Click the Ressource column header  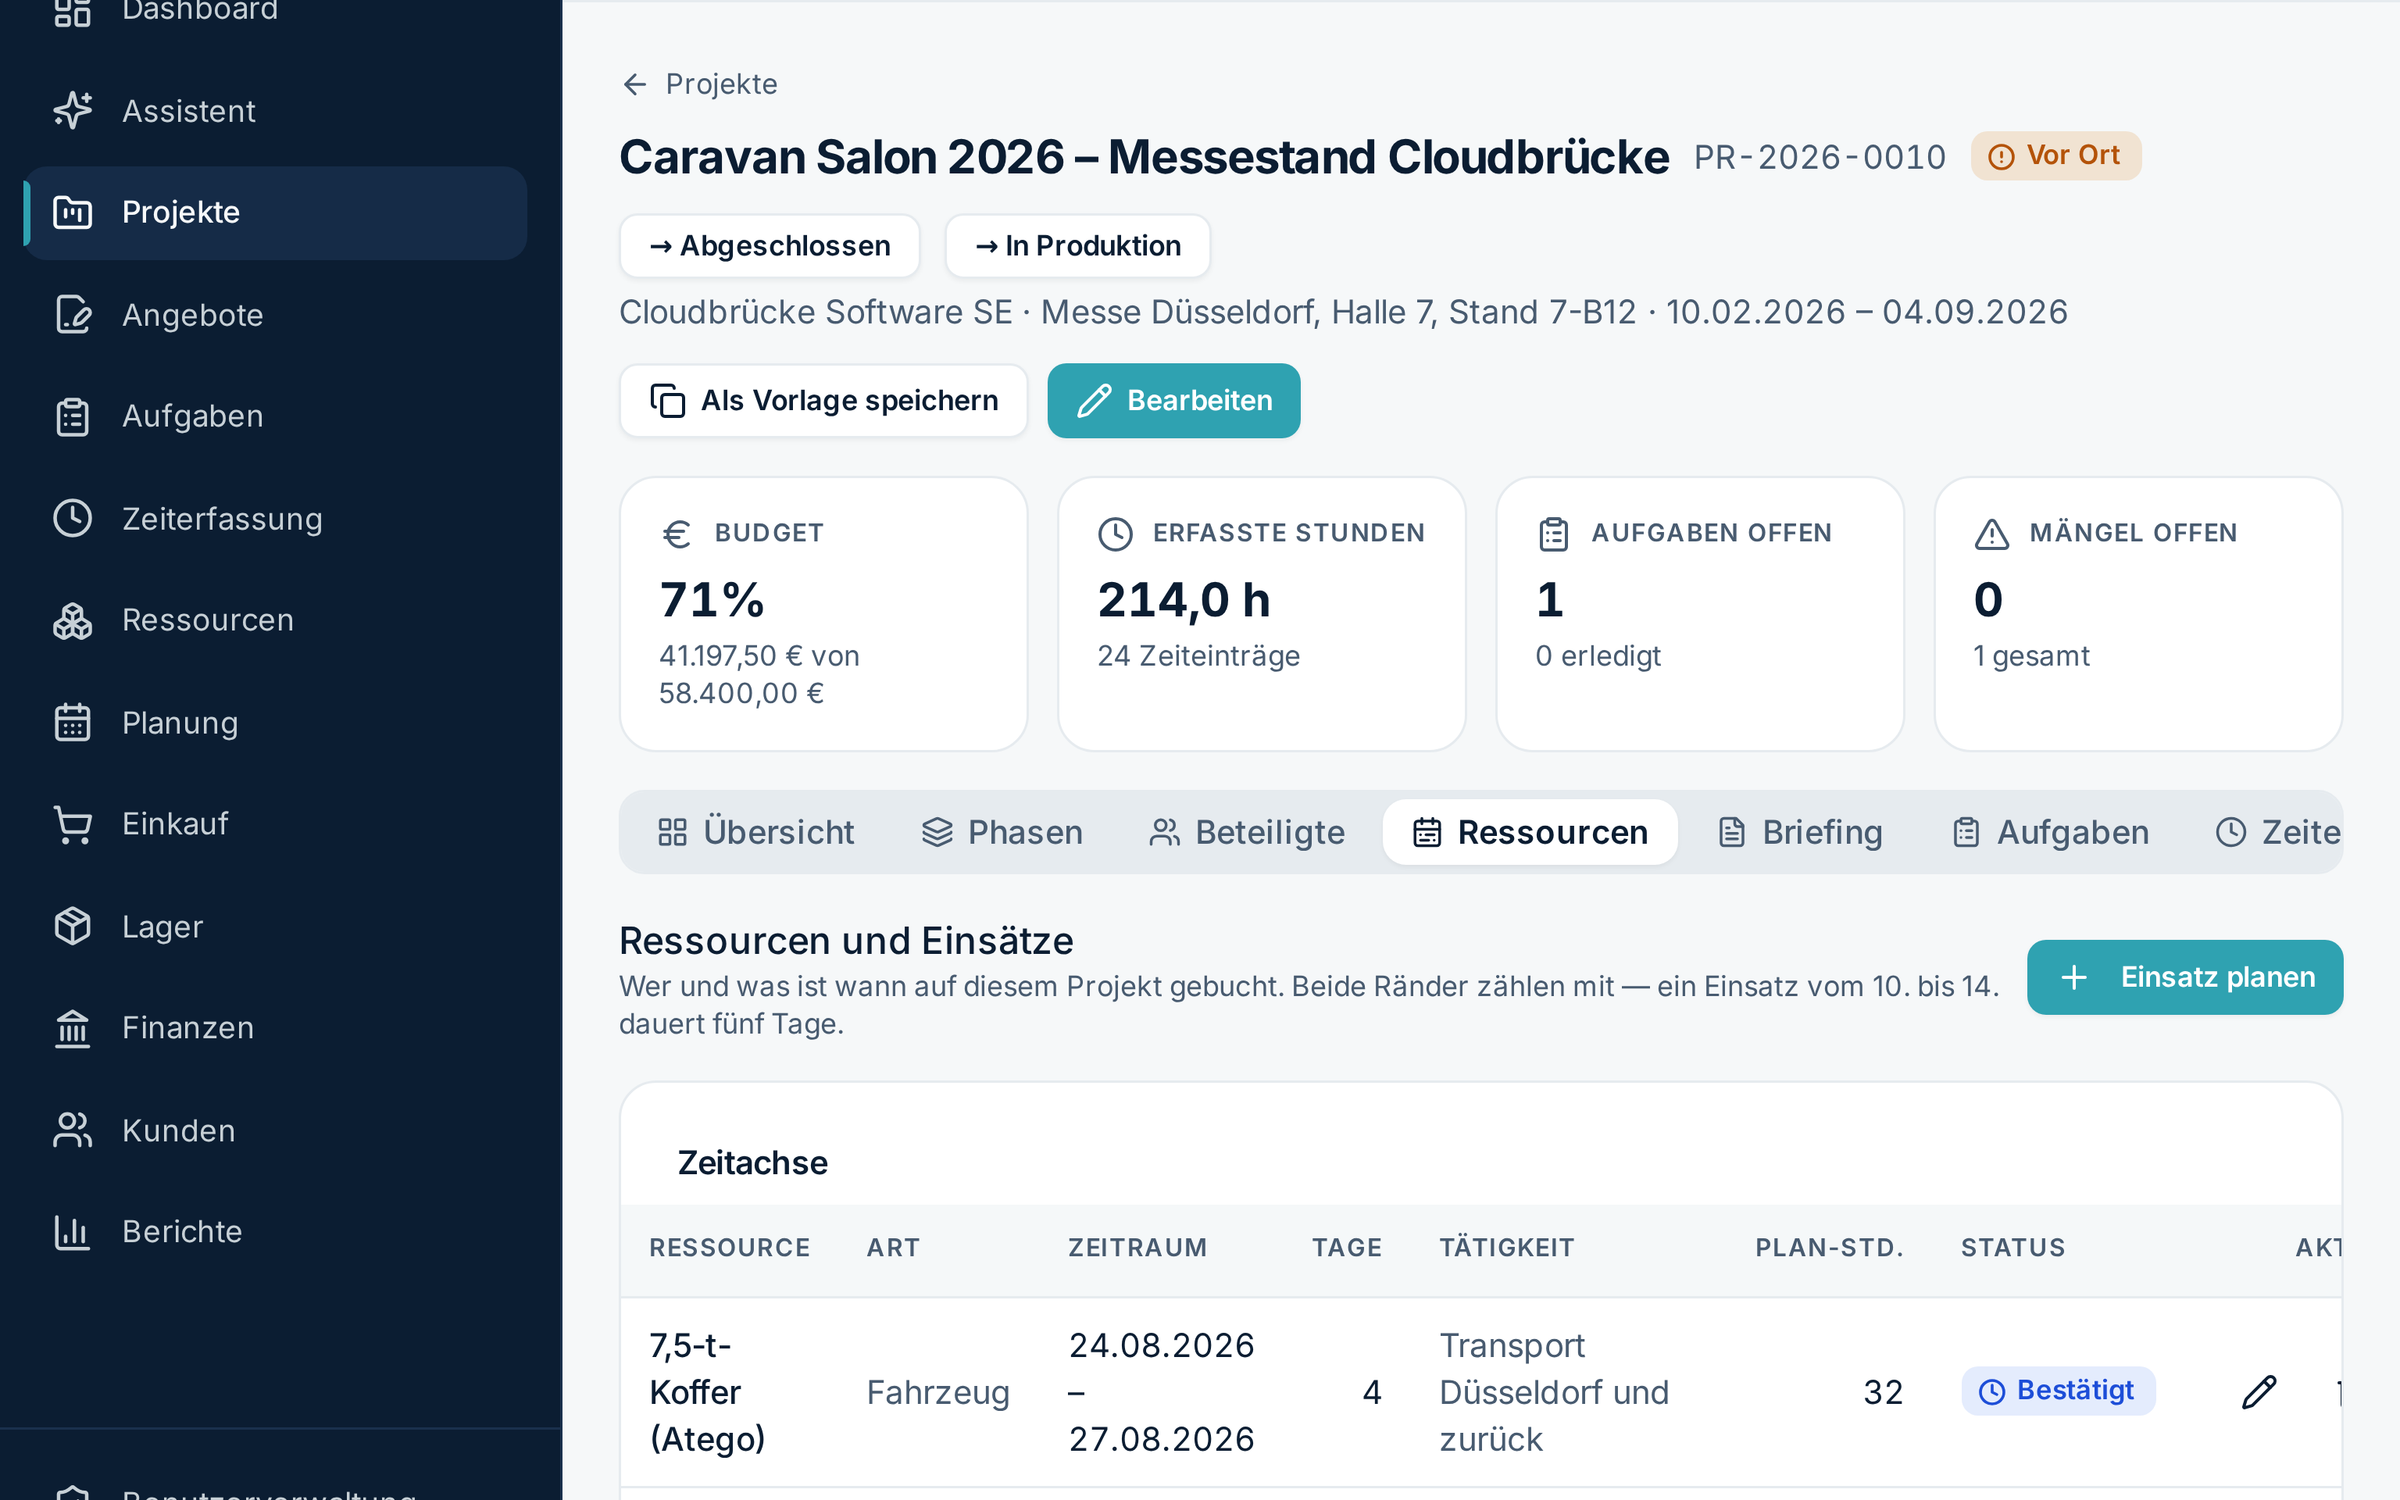click(730, 1247)
